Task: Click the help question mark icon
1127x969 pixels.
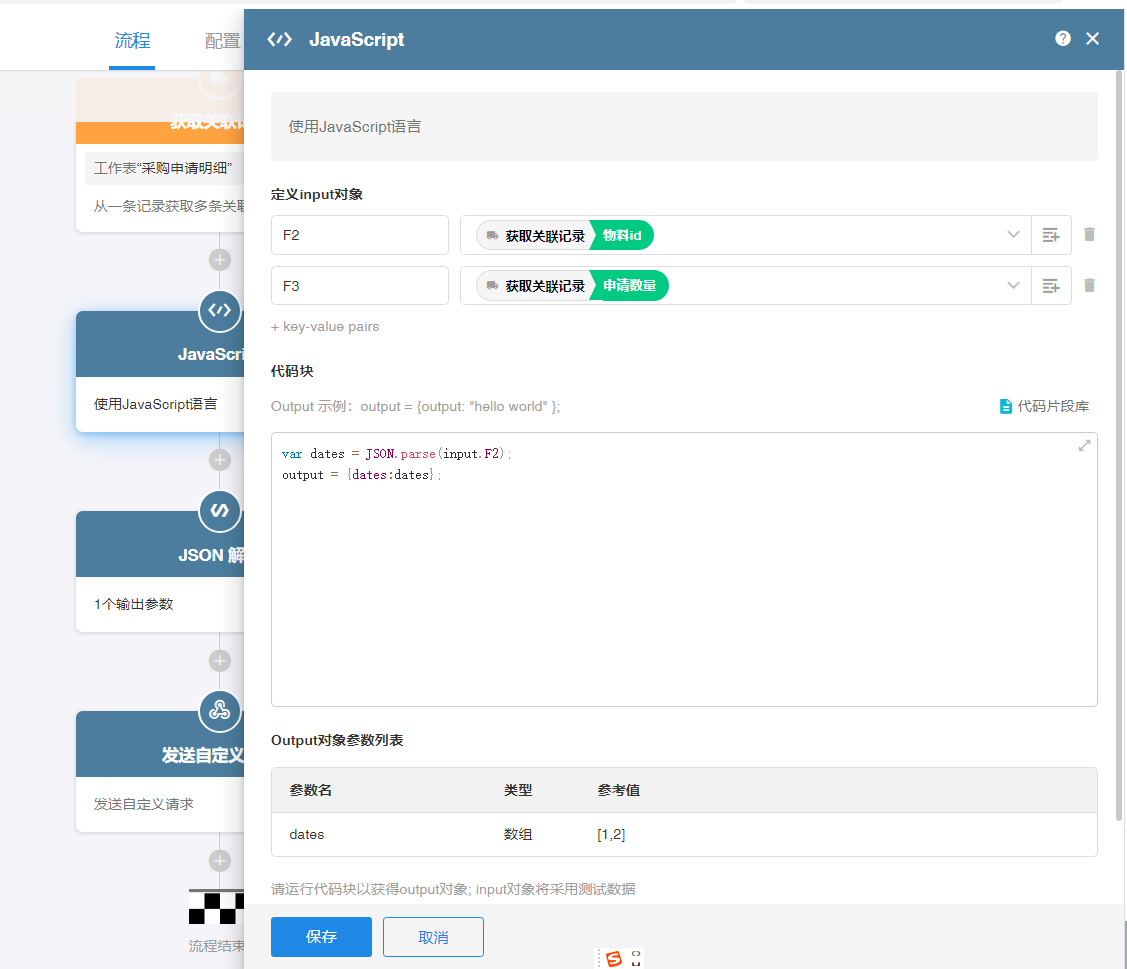Action: pos(1062,39)
